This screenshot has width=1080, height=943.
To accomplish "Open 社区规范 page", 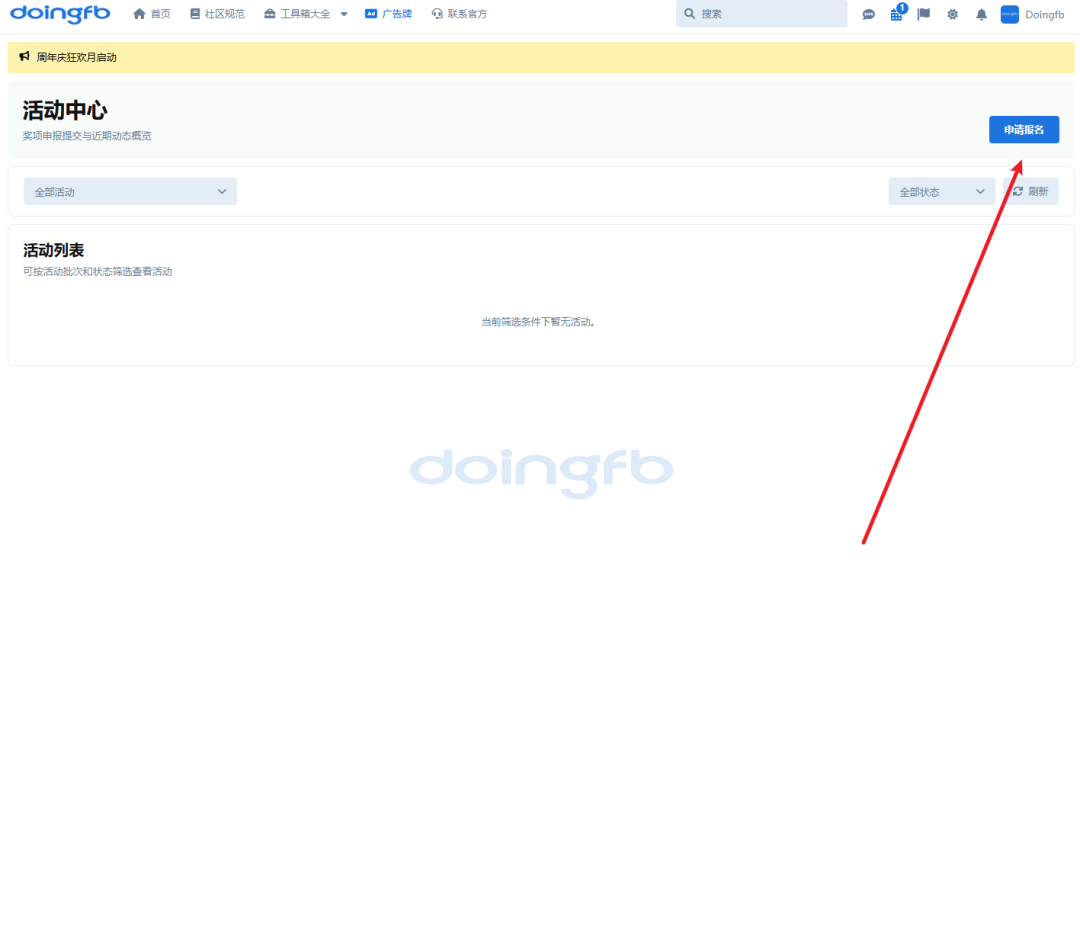I will coord(217,14).
